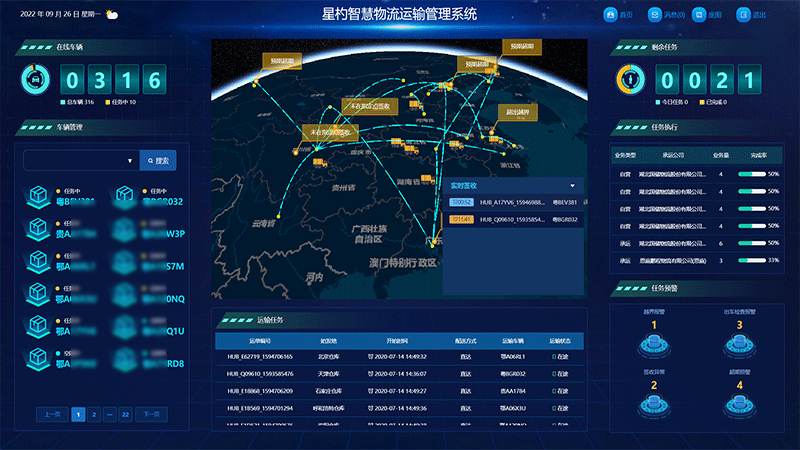Toggle the 总车辆 316 legend marker

click(x=64, y=102)
